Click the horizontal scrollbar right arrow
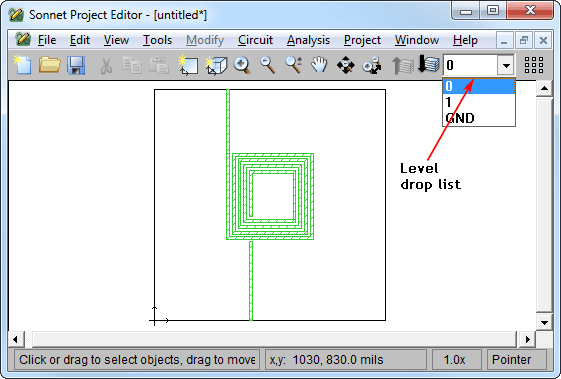Viewport: 561px width, 379px height. (528, 339)
